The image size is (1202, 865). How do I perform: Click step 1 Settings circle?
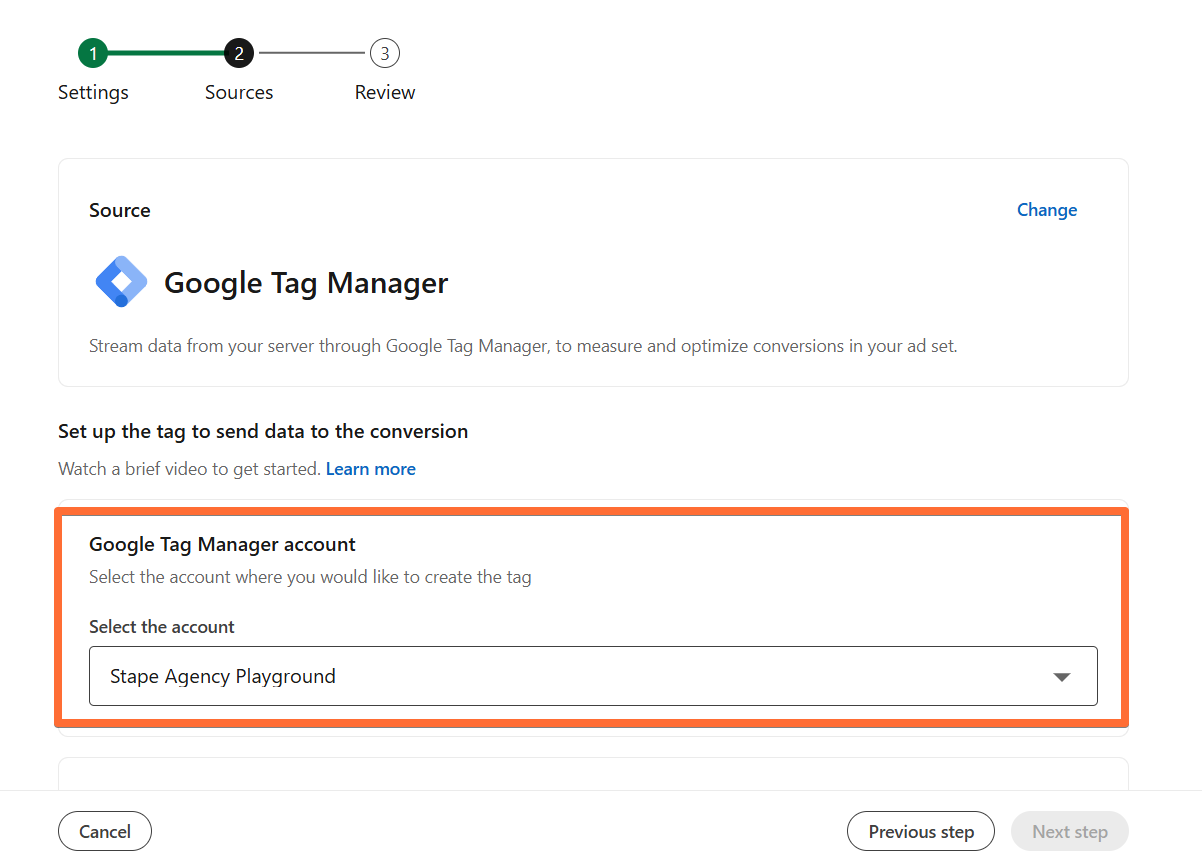93,53
